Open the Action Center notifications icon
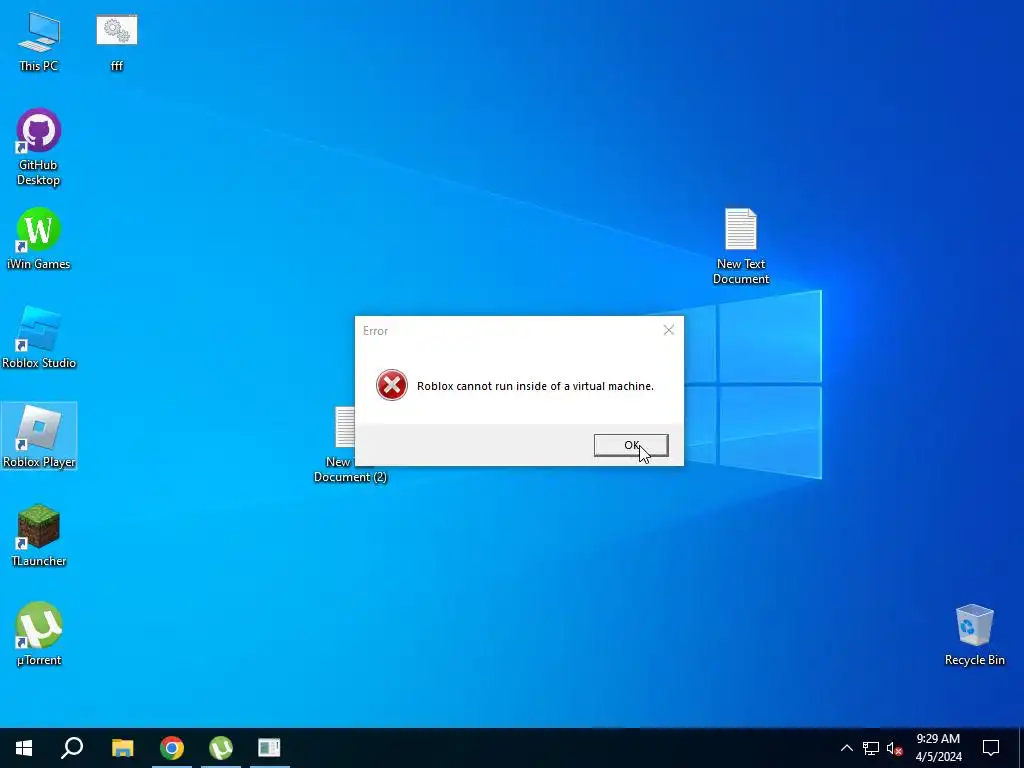This screenshot has width=1024, height=768. click(x=991, y=748)
